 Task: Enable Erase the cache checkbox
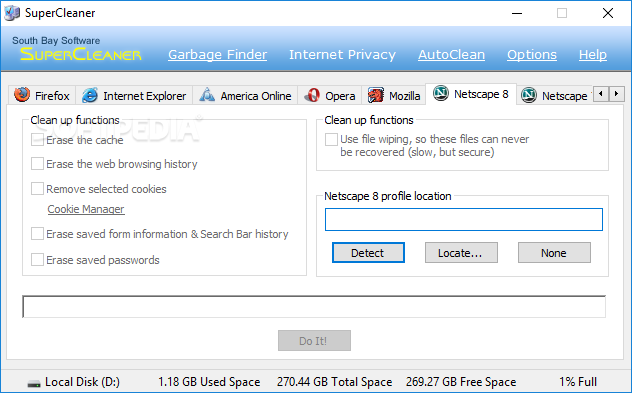pos(37,140)
